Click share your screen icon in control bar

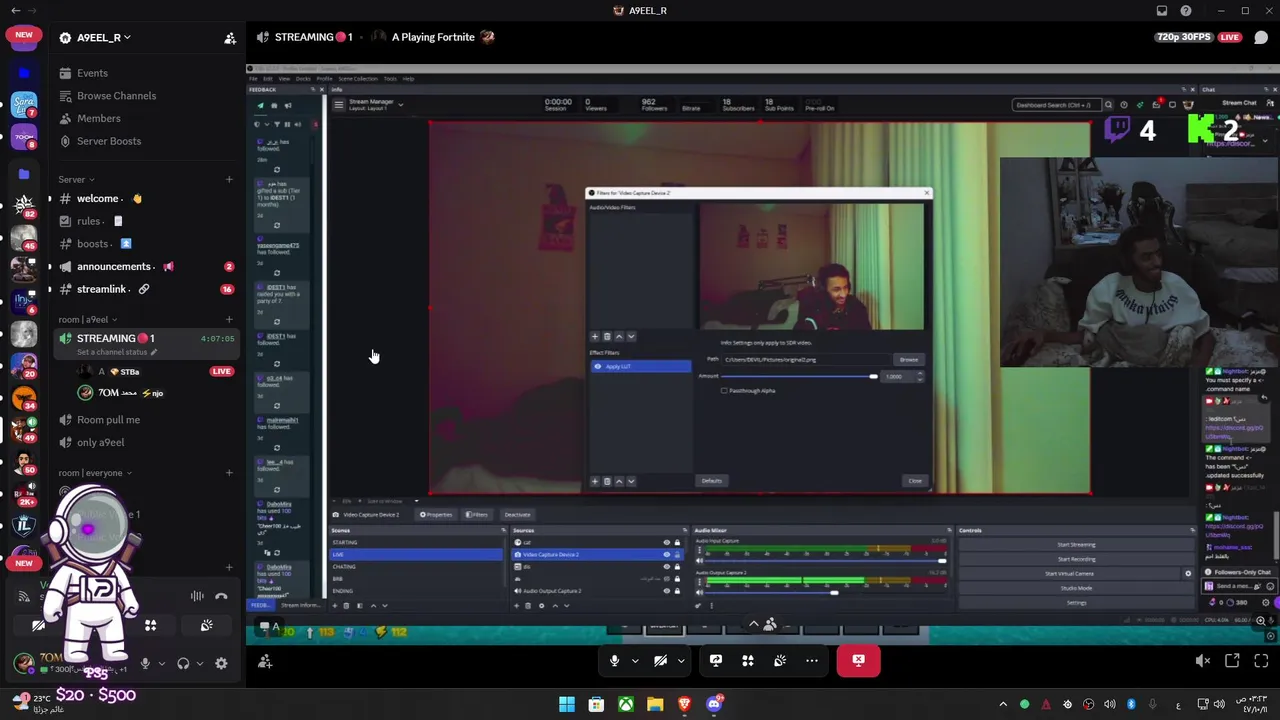(x=716, y=661)
